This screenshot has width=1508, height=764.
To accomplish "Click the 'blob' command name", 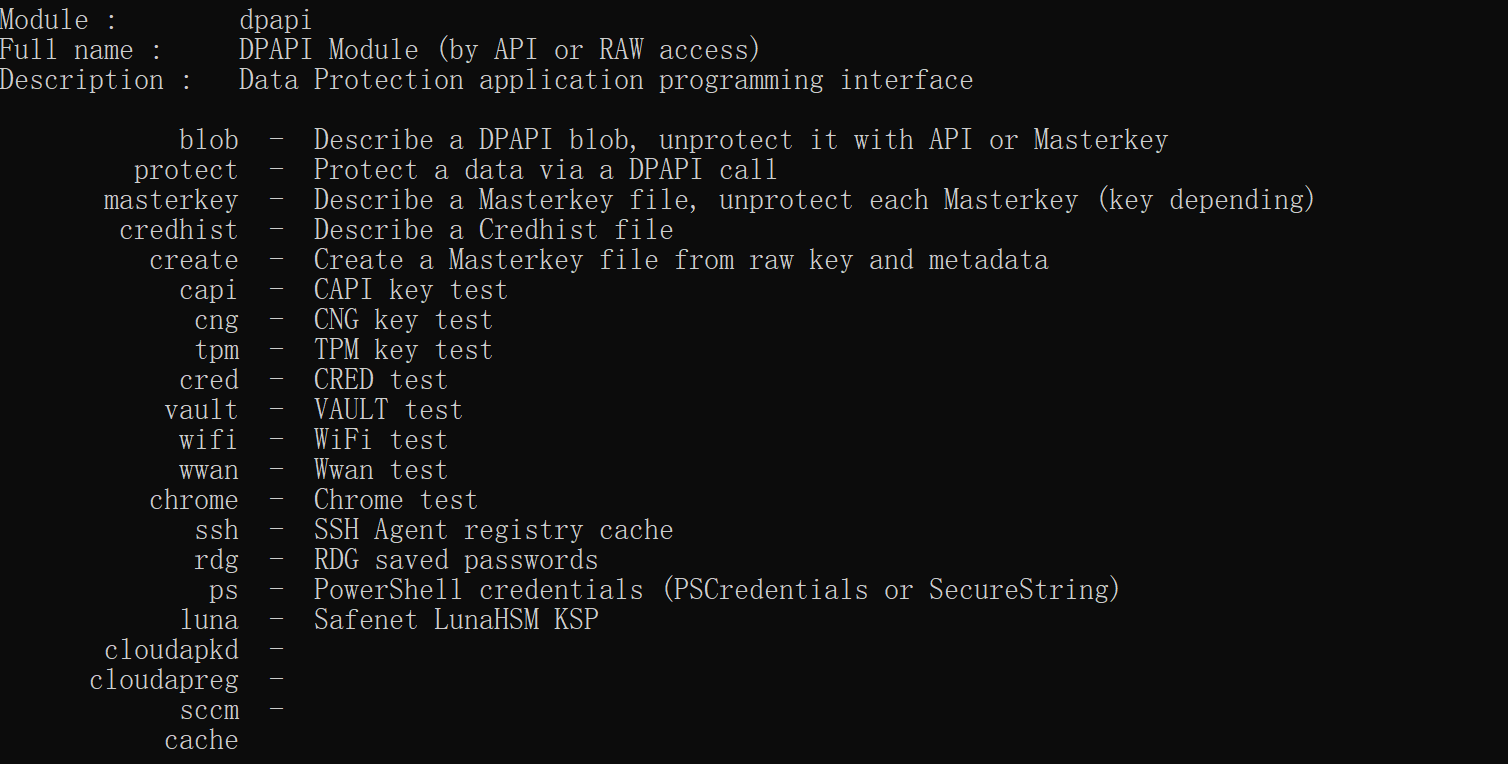I will coord(209,140).
